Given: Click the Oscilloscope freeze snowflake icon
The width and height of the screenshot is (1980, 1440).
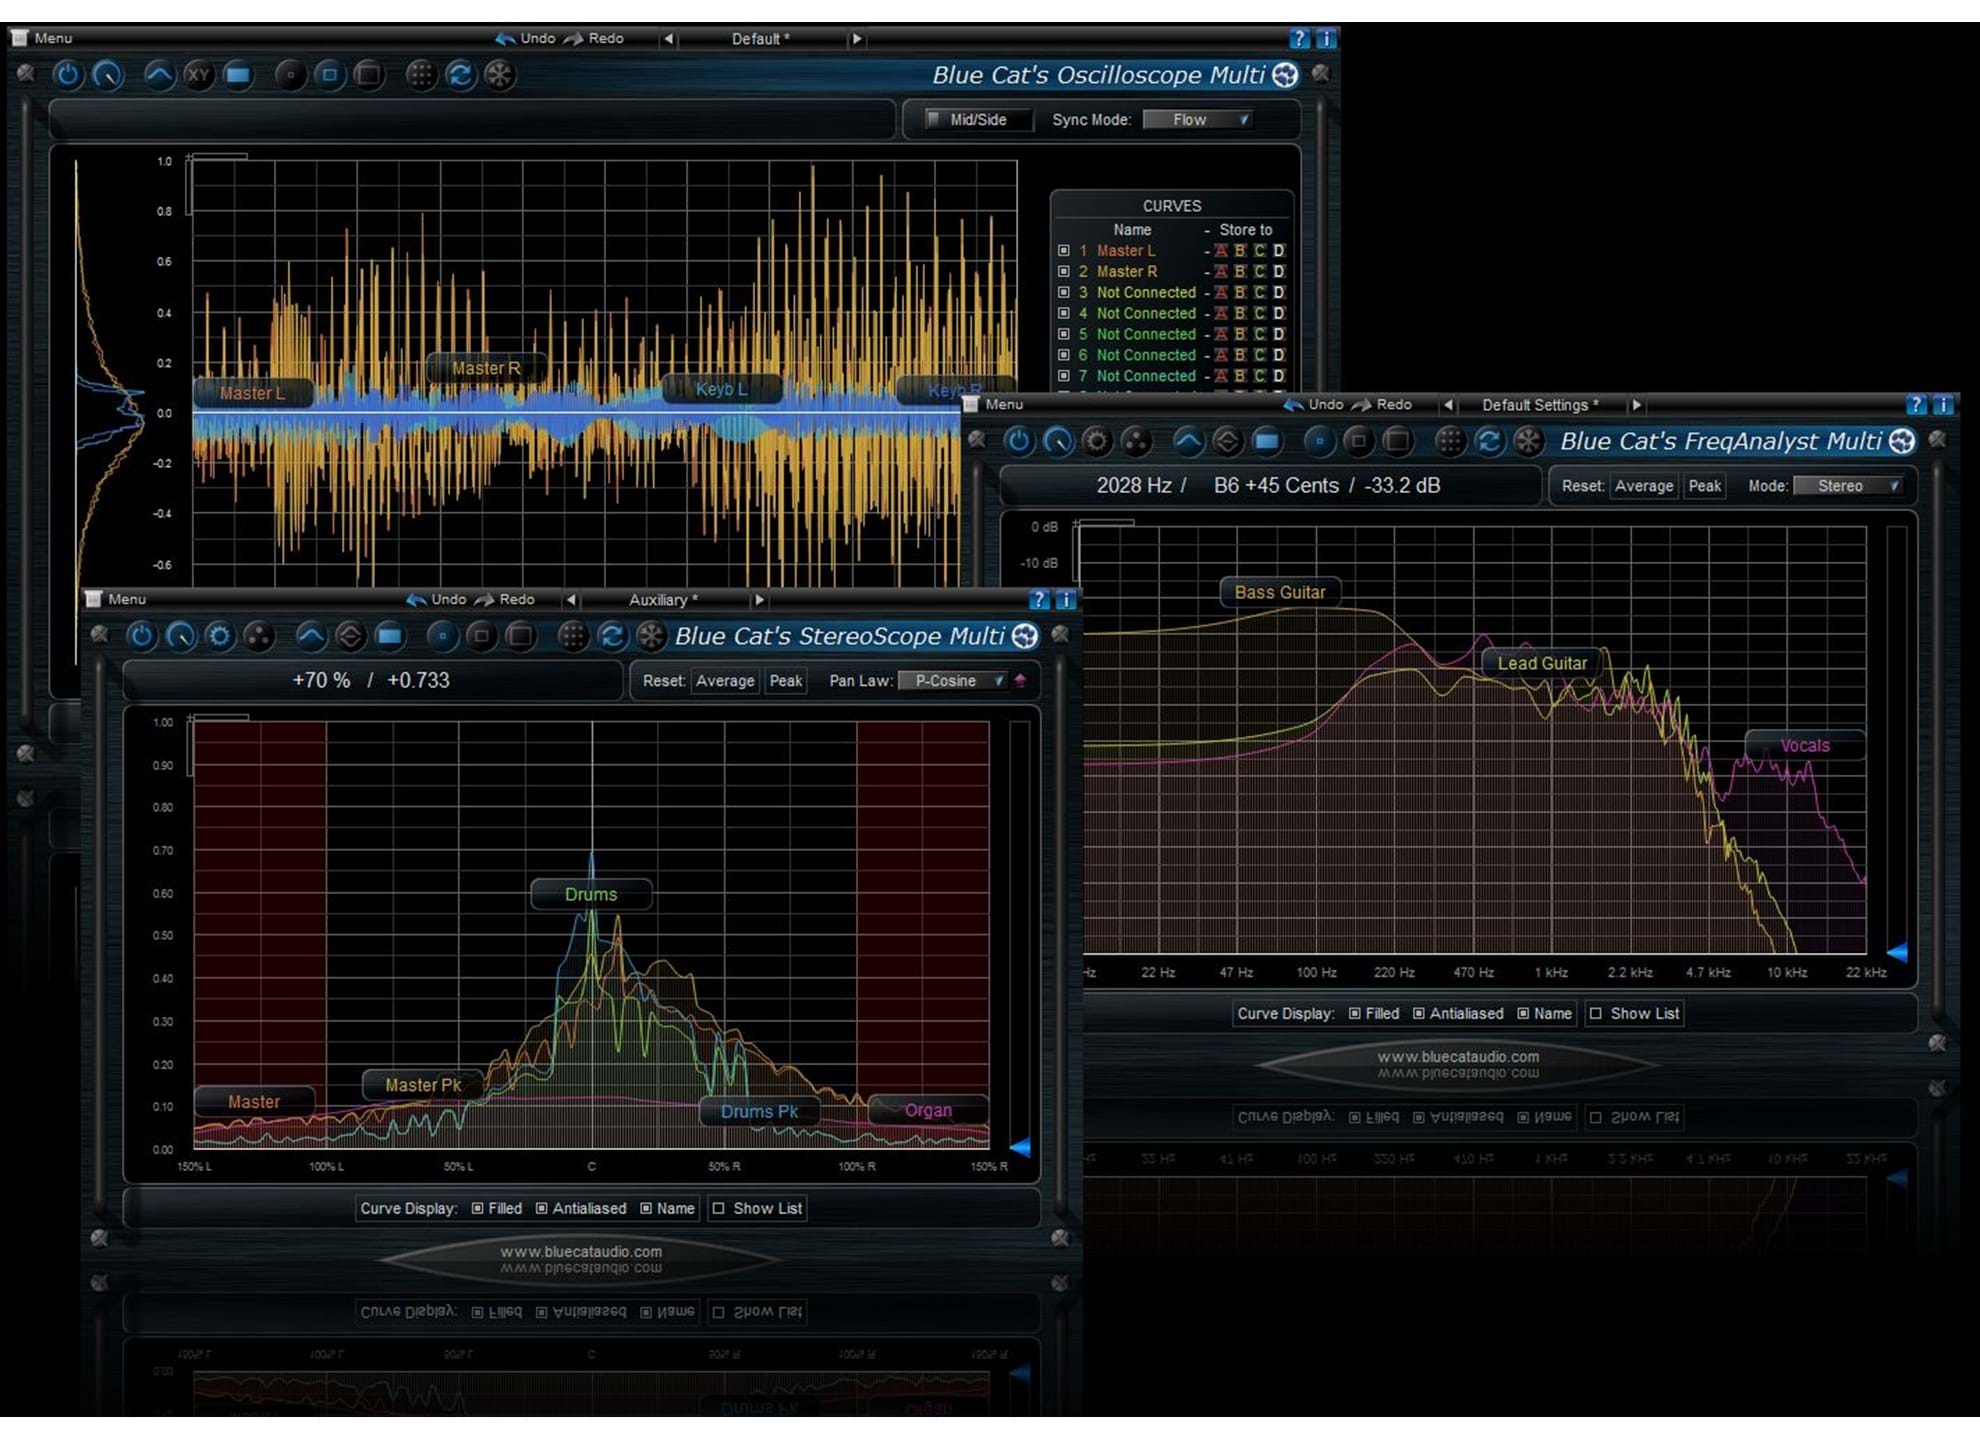Looking at the screenshot, I should (x=500, y=75).
